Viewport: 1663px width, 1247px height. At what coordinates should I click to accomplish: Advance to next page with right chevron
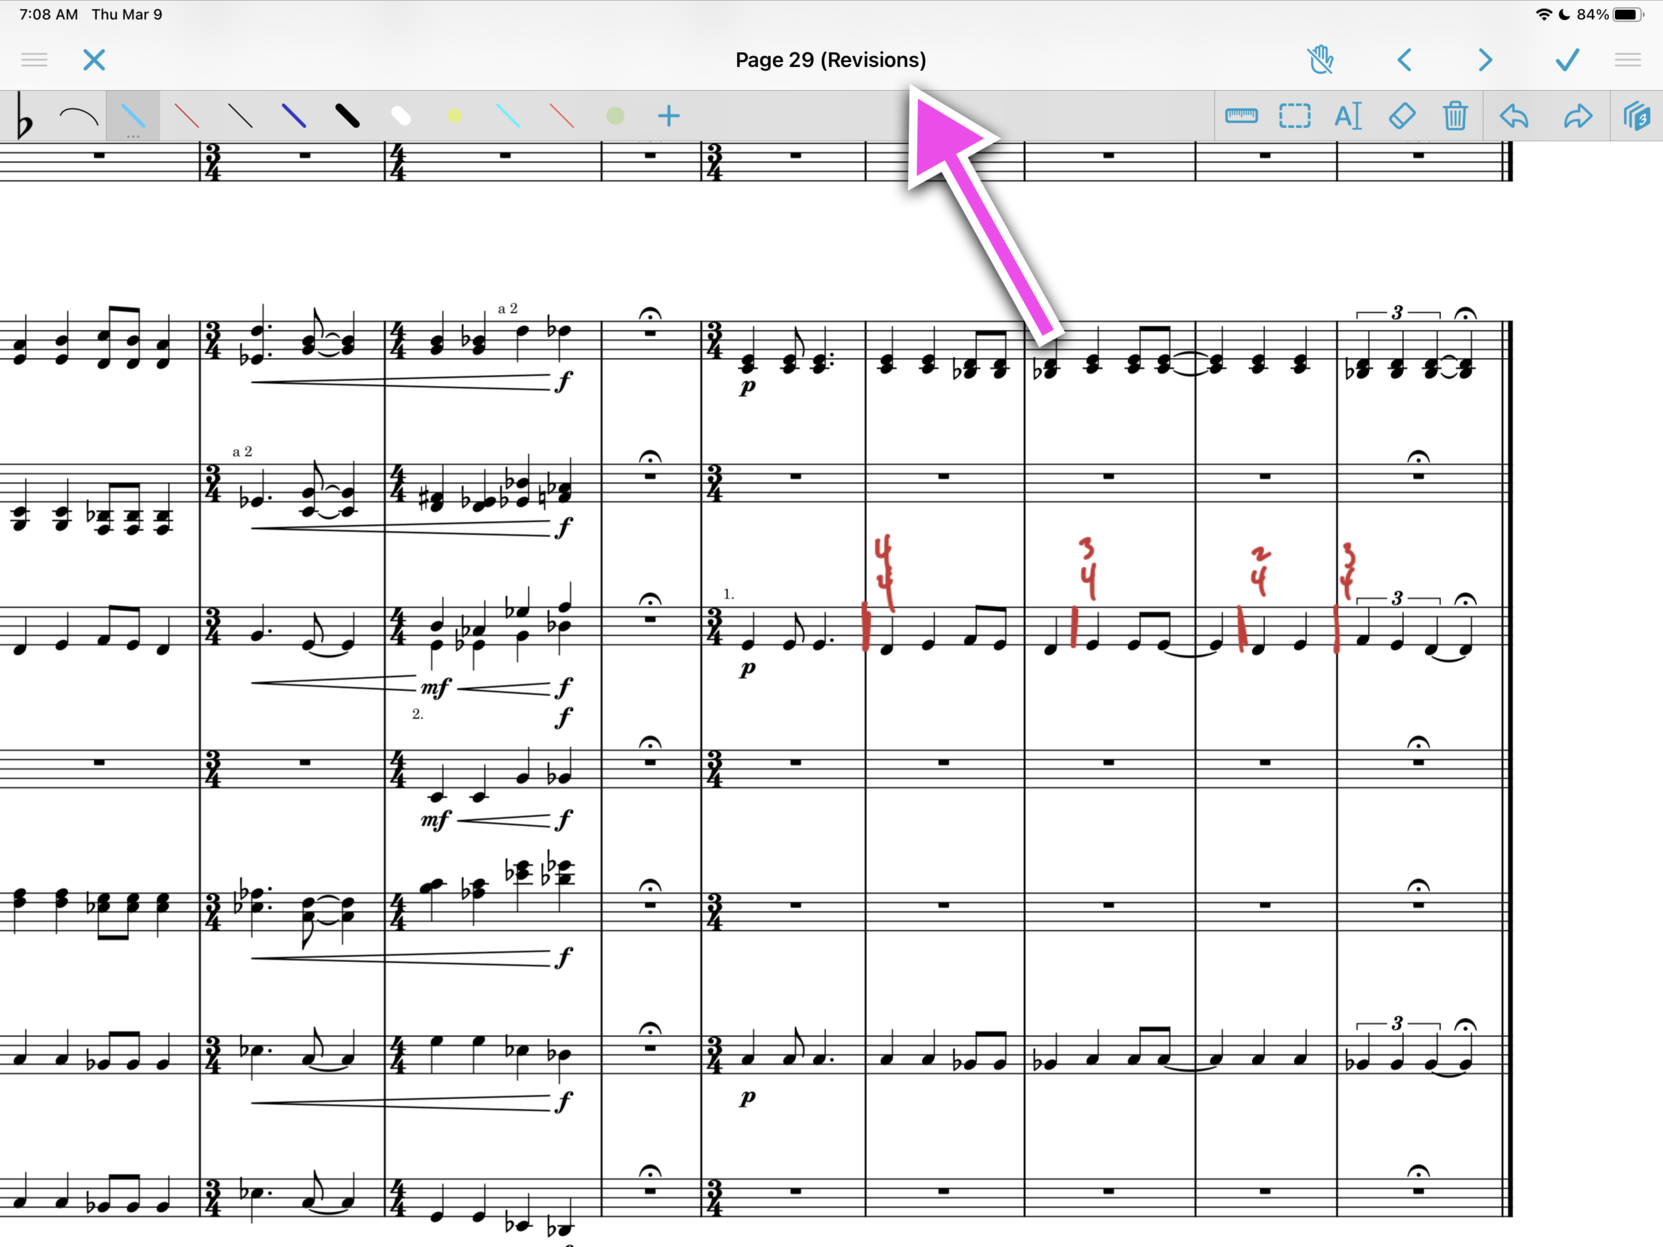1485,60
